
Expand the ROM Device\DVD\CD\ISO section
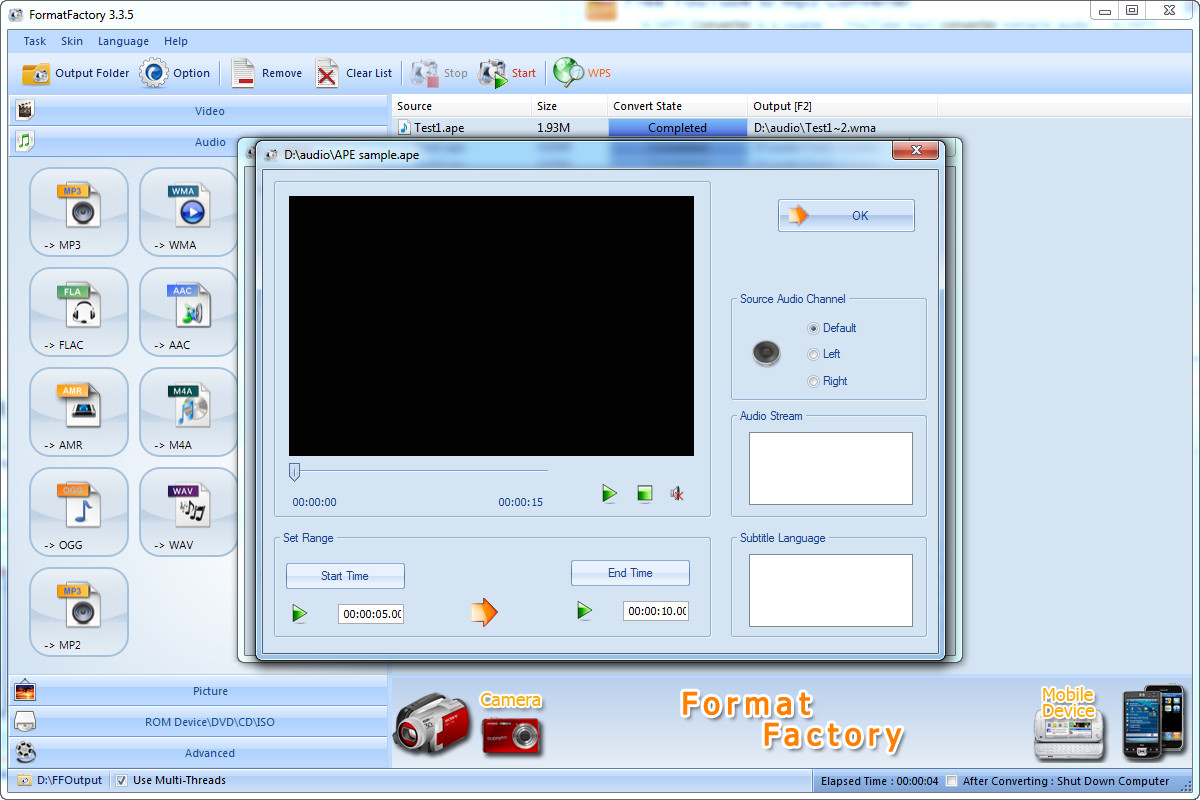point(198,722)
